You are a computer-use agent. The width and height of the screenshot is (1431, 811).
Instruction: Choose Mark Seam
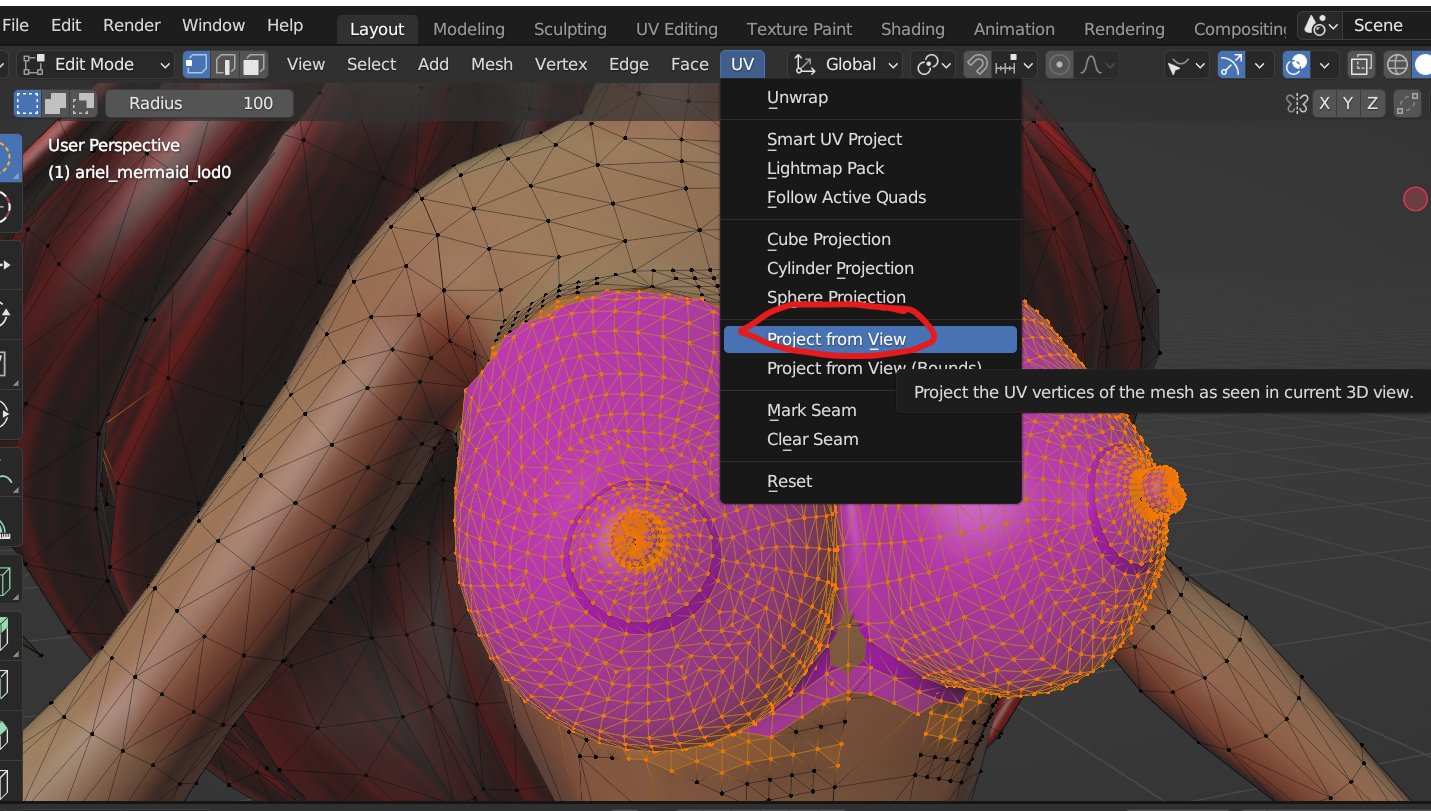pos(870,411)
